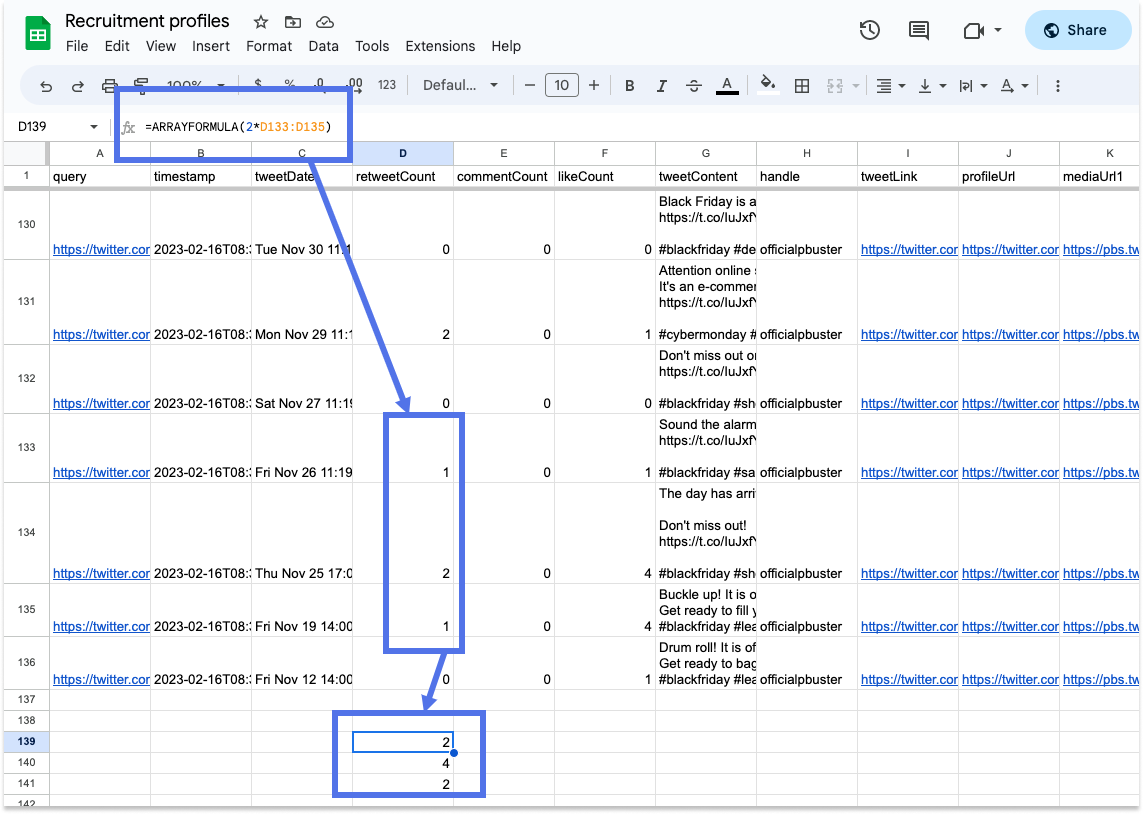
Task: Select column G header
Action: click(706, 153)
